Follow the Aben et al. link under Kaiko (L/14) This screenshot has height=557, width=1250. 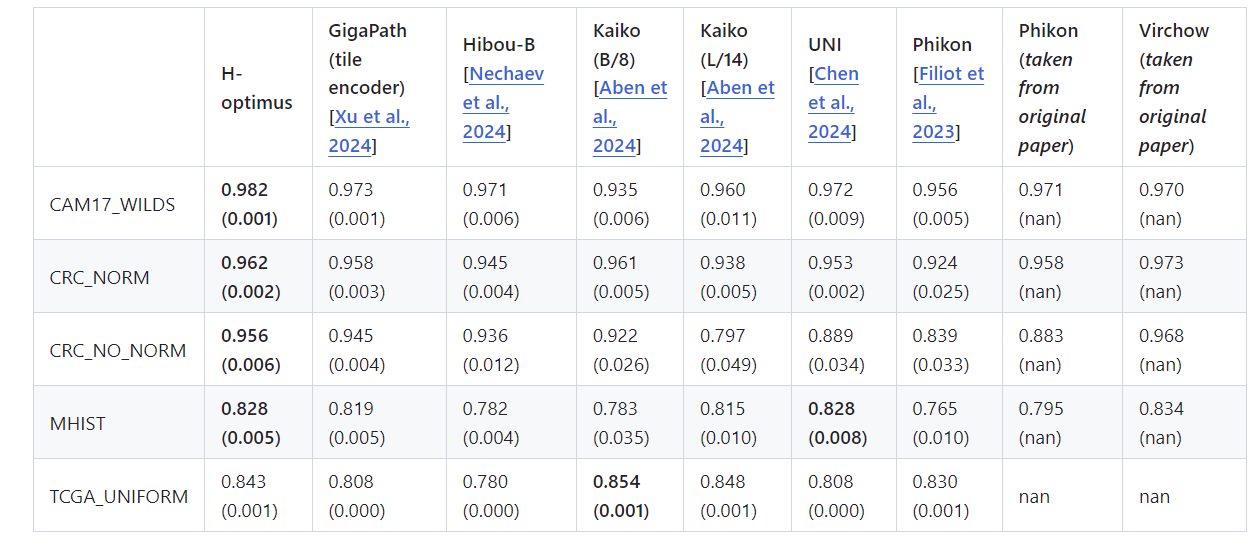click(x=737, y=116)
